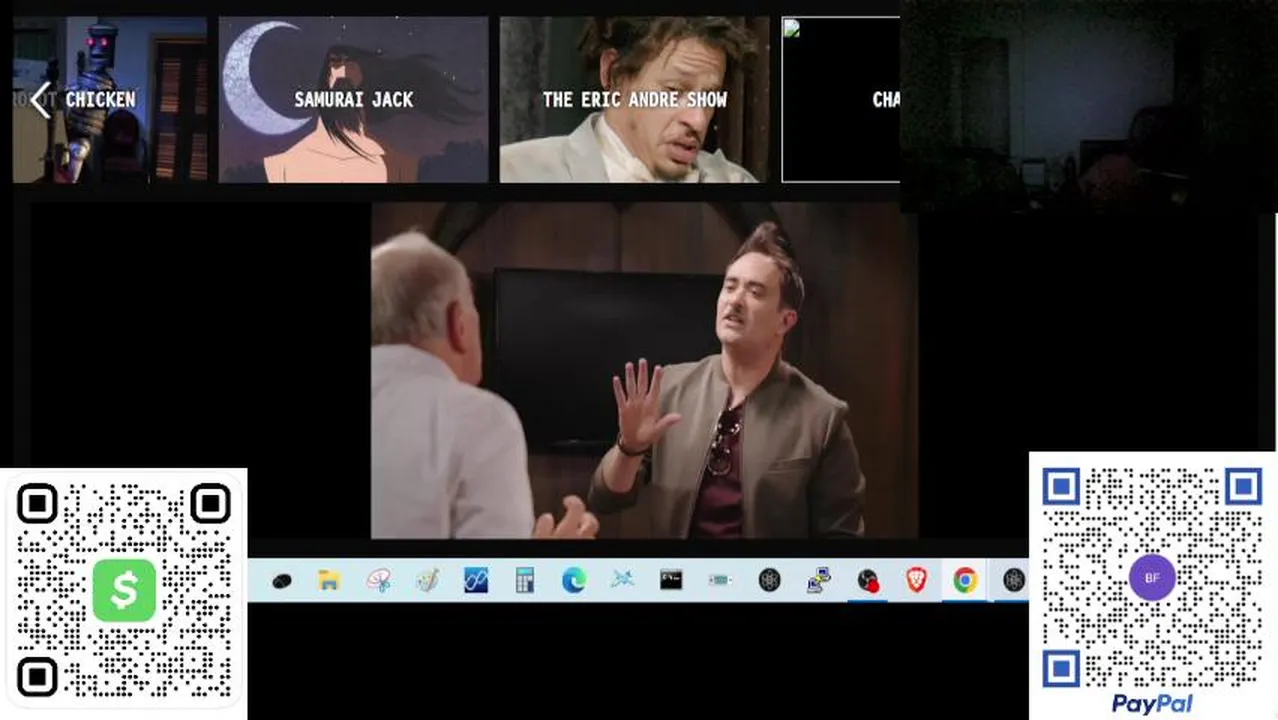Click the playing video of two men
This screenshot has width=1278, height=720.
pos(644,371)
